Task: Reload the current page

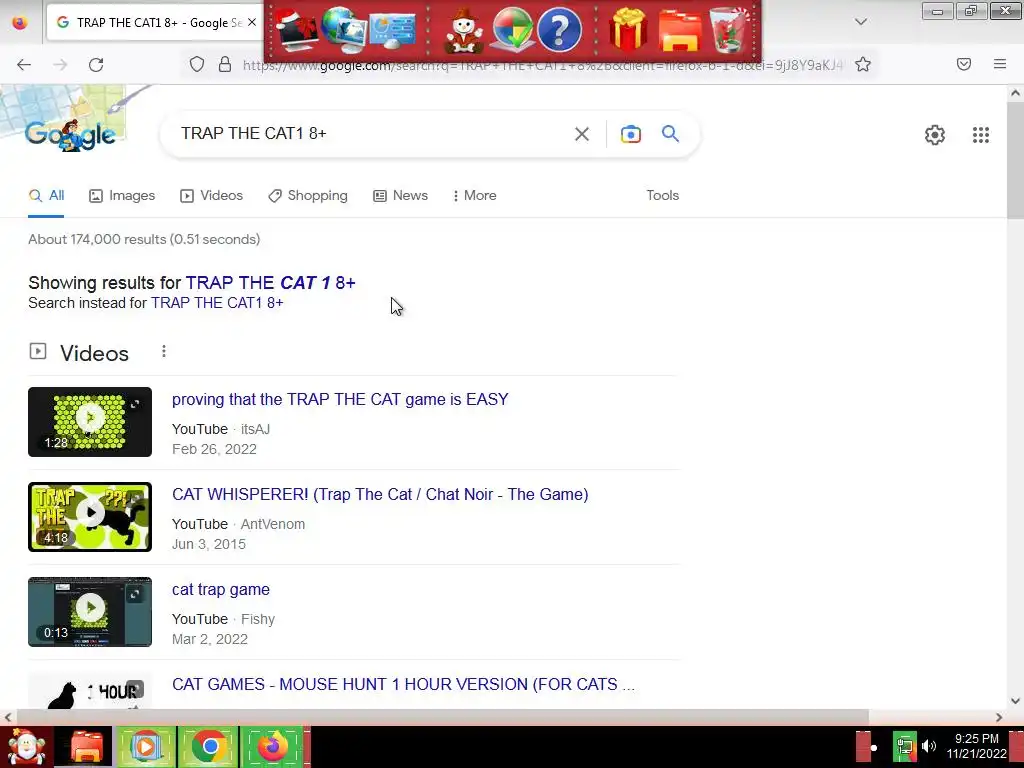Action: click(96, 64)
